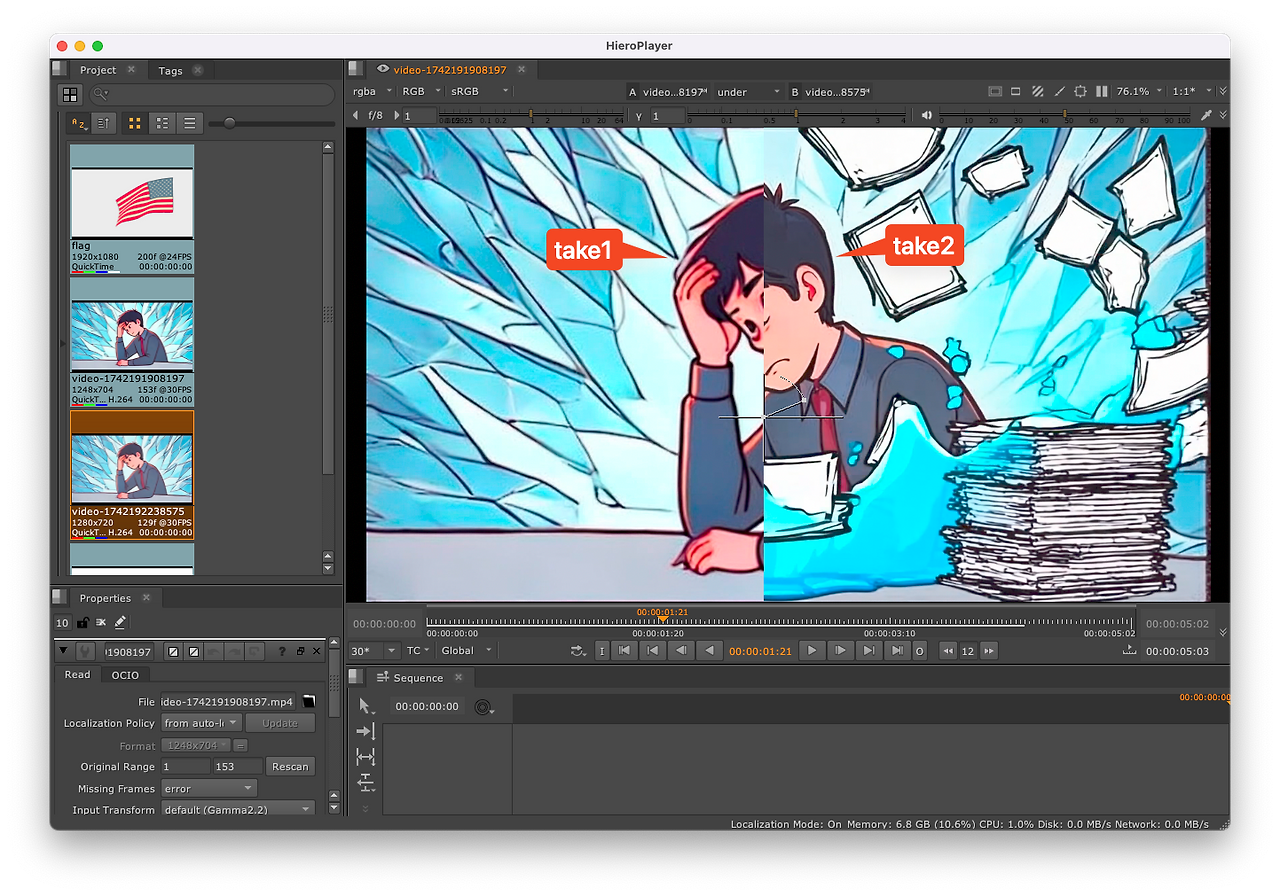Click the play forward button

(x=812, y=651)
